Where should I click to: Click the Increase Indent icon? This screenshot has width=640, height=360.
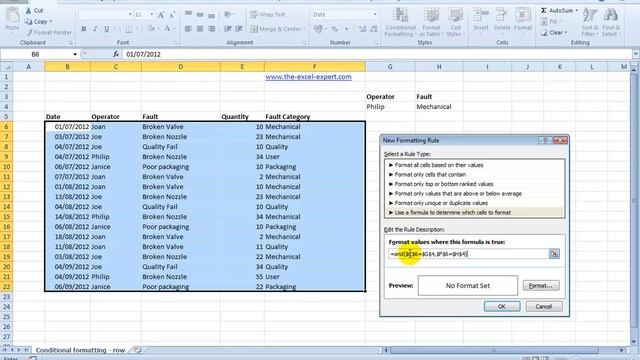pyautogui.click(x=239, y=29)
